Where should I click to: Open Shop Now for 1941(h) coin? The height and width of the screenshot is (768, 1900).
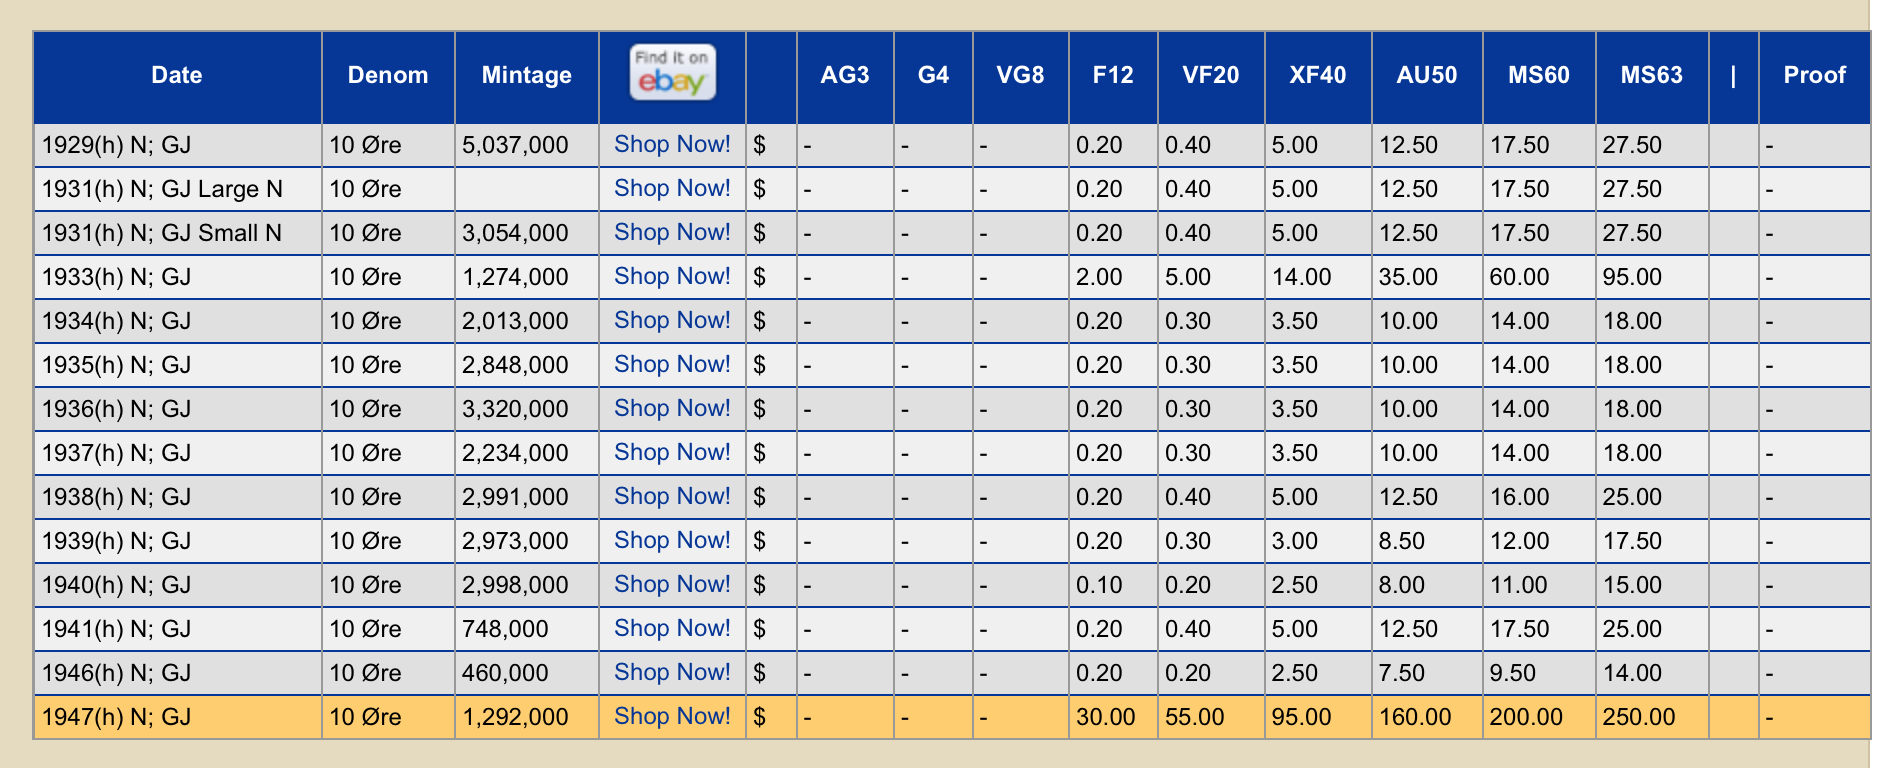click(672, 628)
